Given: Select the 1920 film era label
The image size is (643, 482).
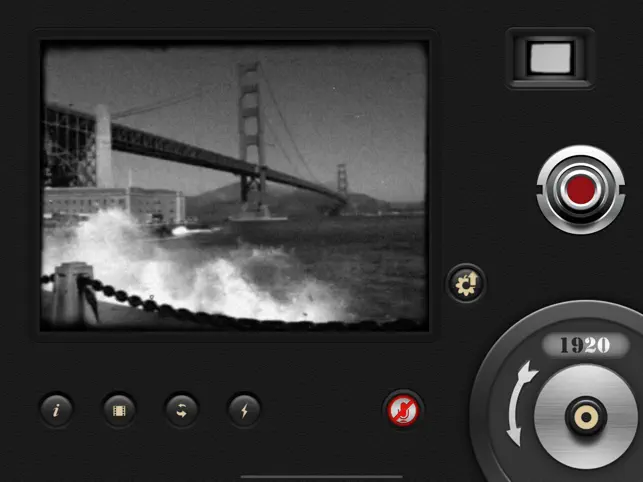Looking at the screenshot, I should 585,345.
